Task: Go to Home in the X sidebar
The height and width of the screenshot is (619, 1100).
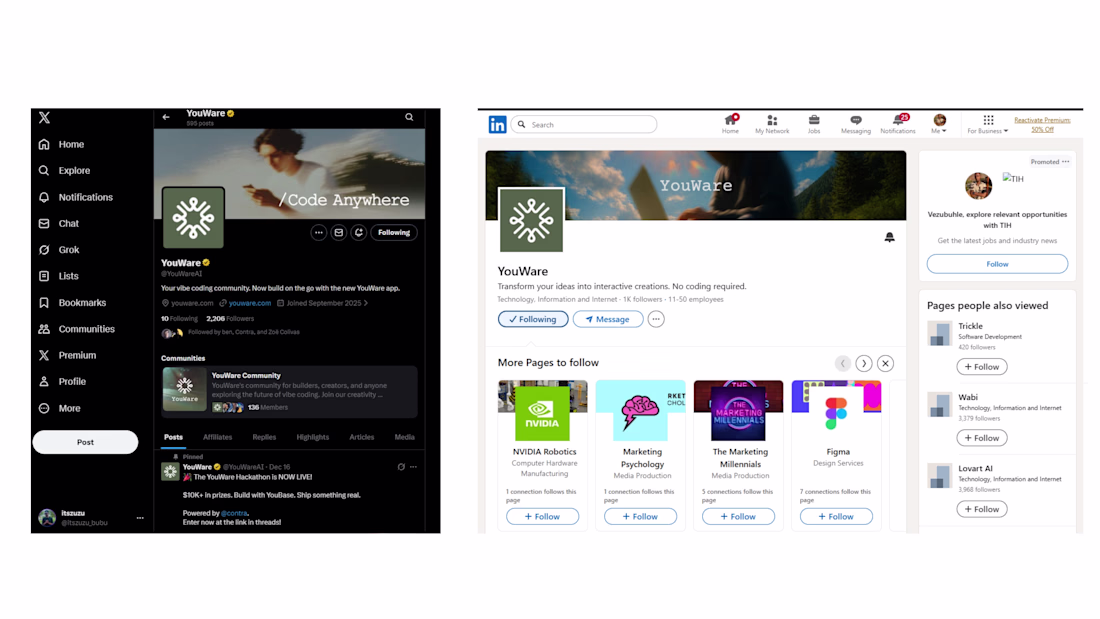Action: tap(62, 144)
